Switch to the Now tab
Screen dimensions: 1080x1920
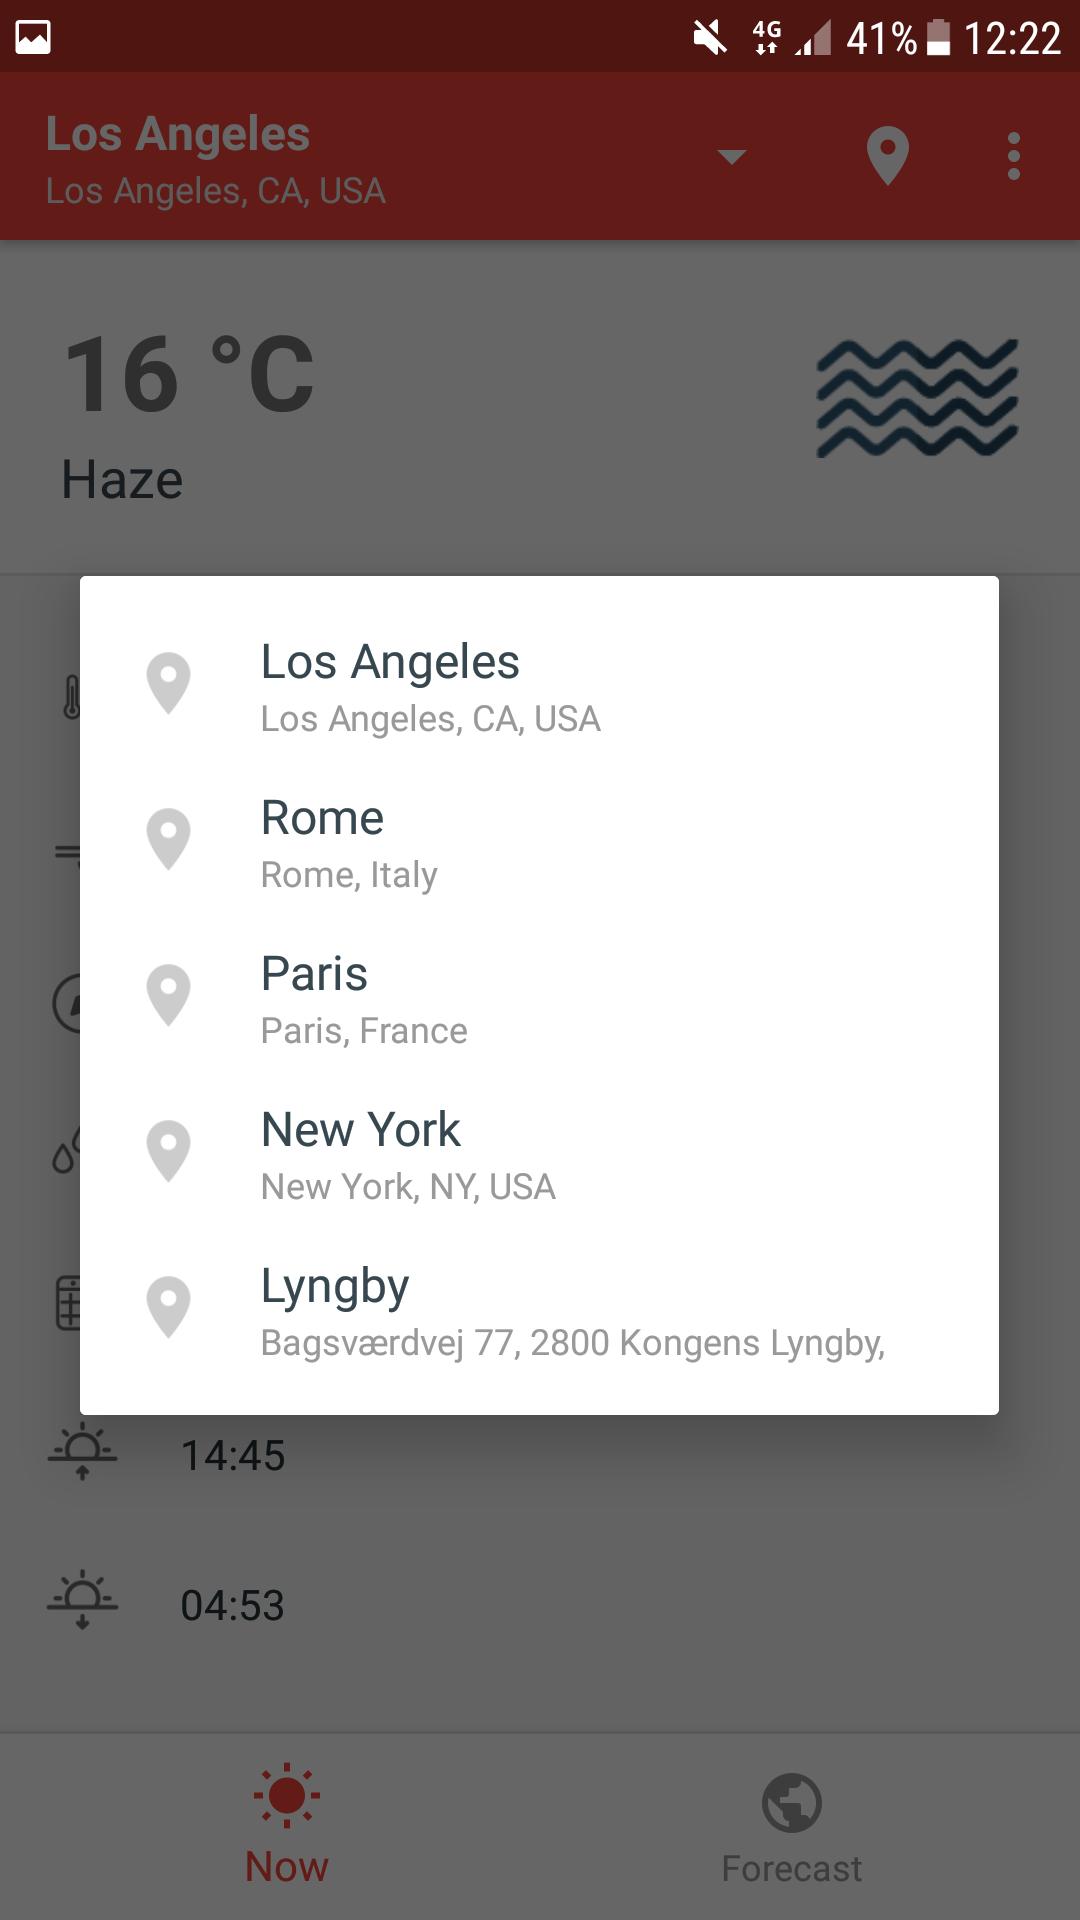[287, 1823]
